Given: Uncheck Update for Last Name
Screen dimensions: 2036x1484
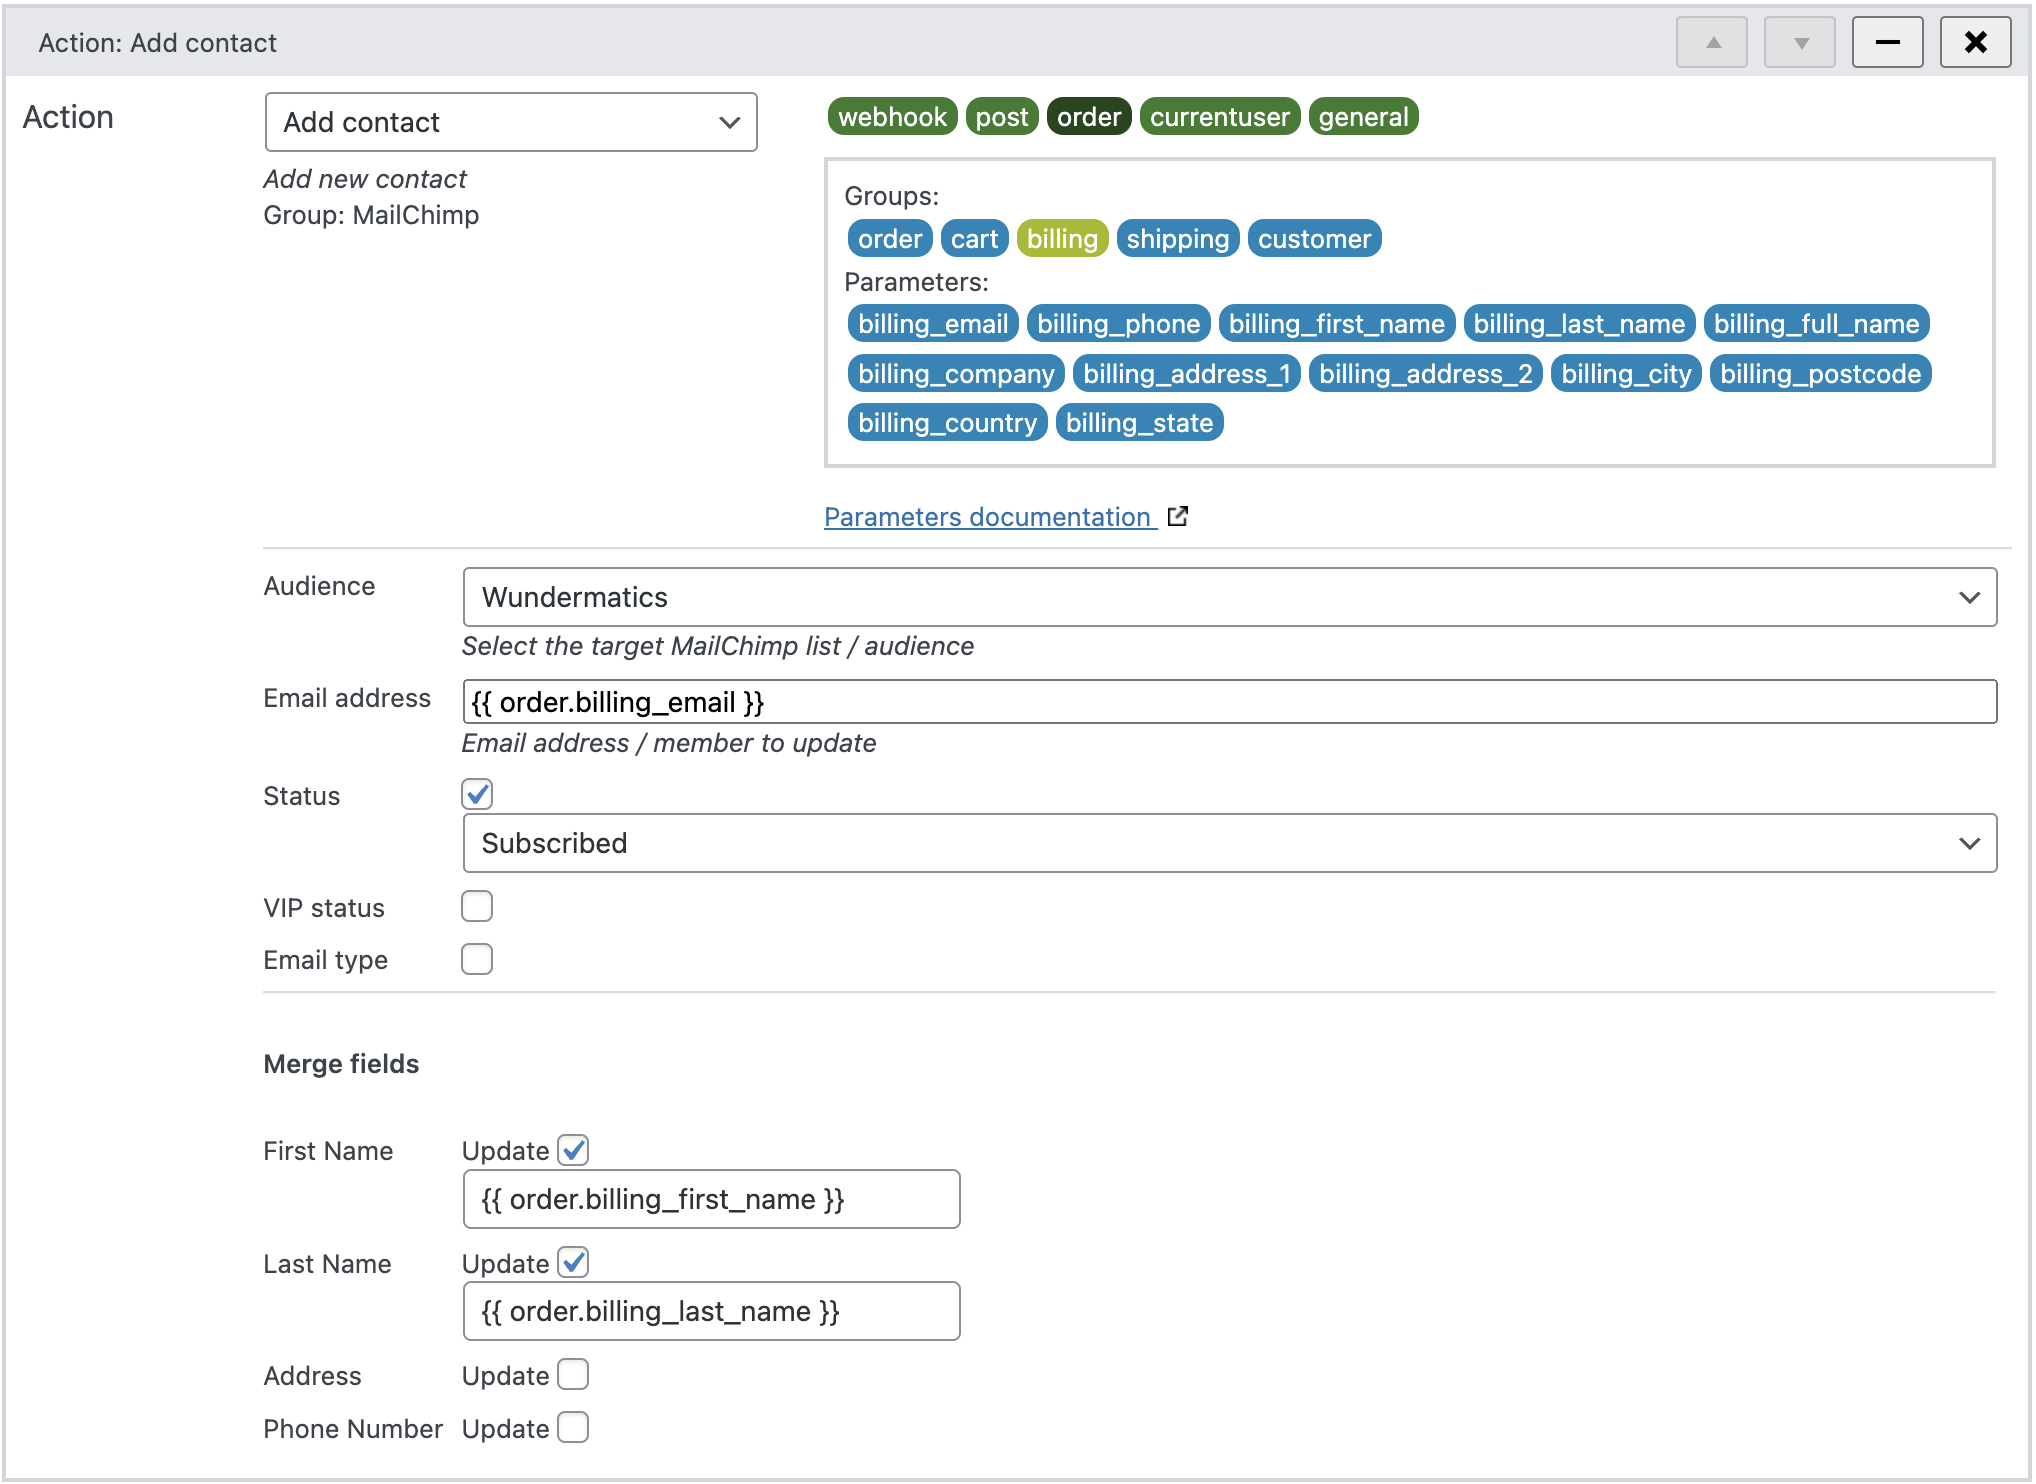Looking at the screenshot, I should [x=572, y=1263].
